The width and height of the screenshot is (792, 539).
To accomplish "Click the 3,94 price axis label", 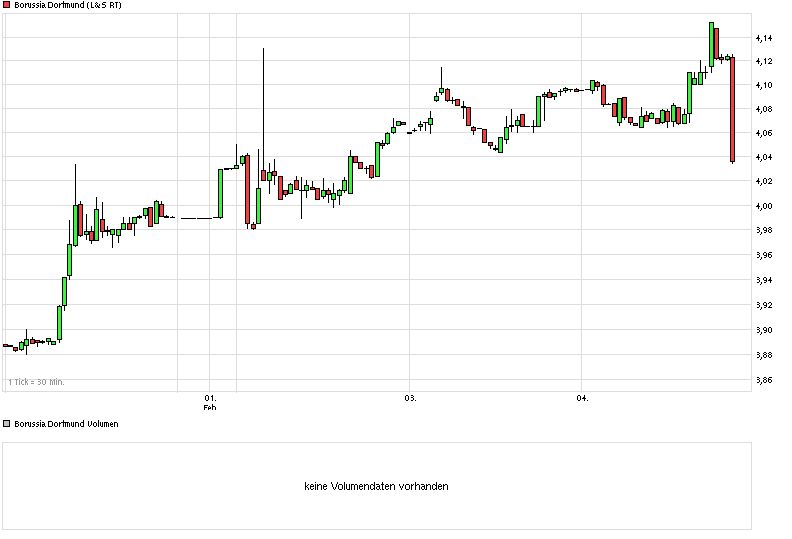I will point(764,280).
